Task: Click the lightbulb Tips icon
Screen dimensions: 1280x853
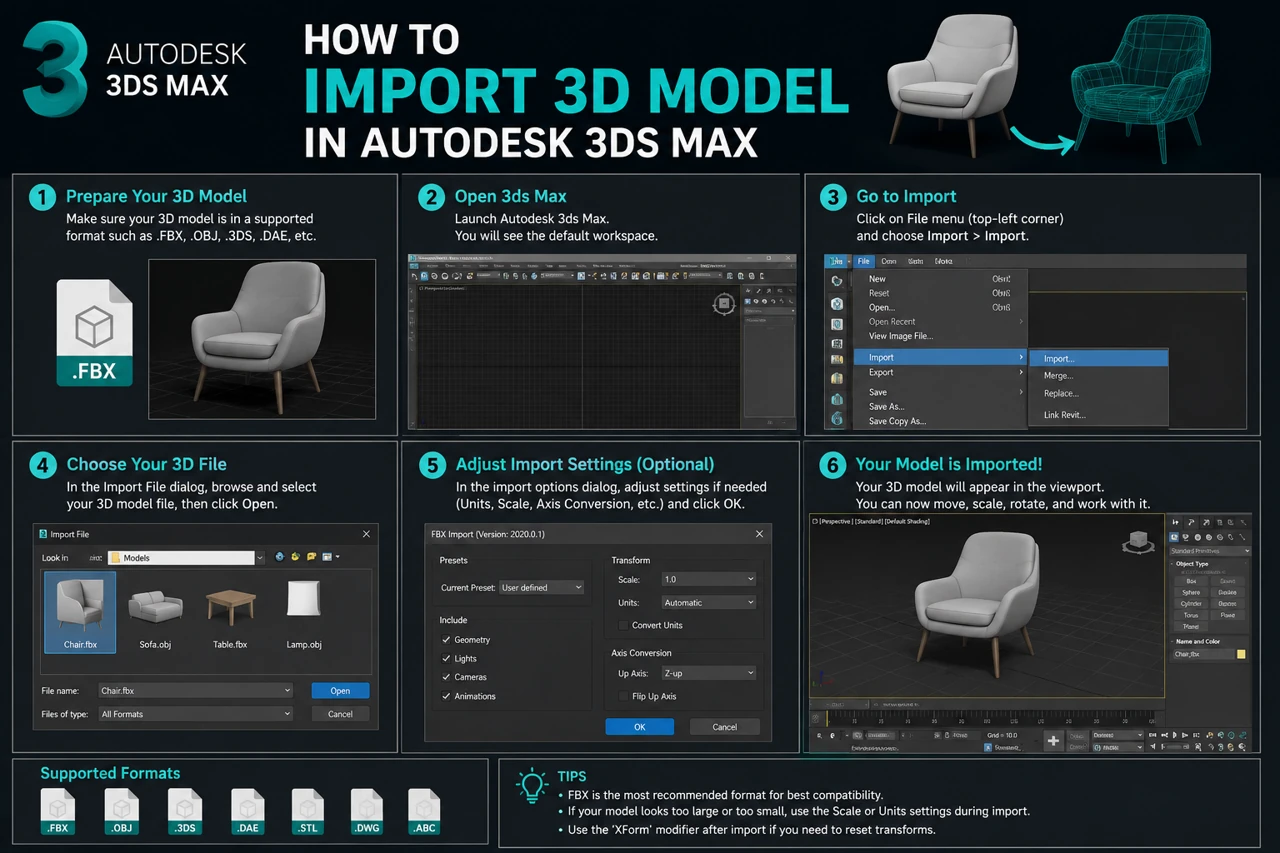Action: pos(531,786)
